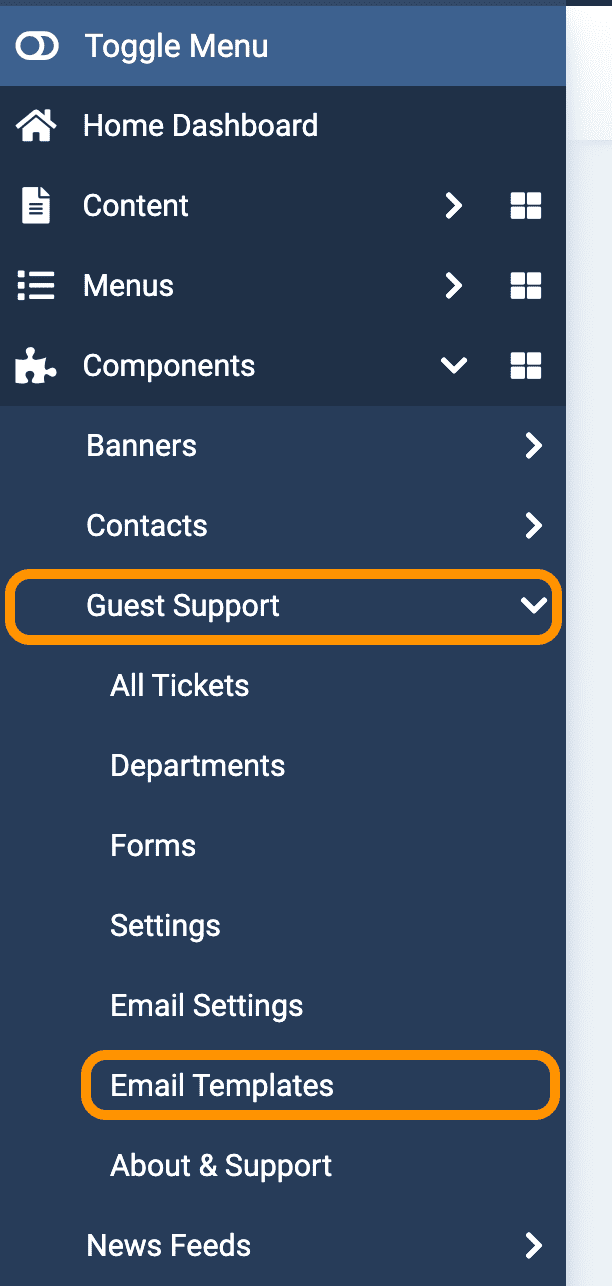The height and width of the screenshot is (1286, 612).
Task: Expand the Contacts submenu arrow
Action: [534, 526]
